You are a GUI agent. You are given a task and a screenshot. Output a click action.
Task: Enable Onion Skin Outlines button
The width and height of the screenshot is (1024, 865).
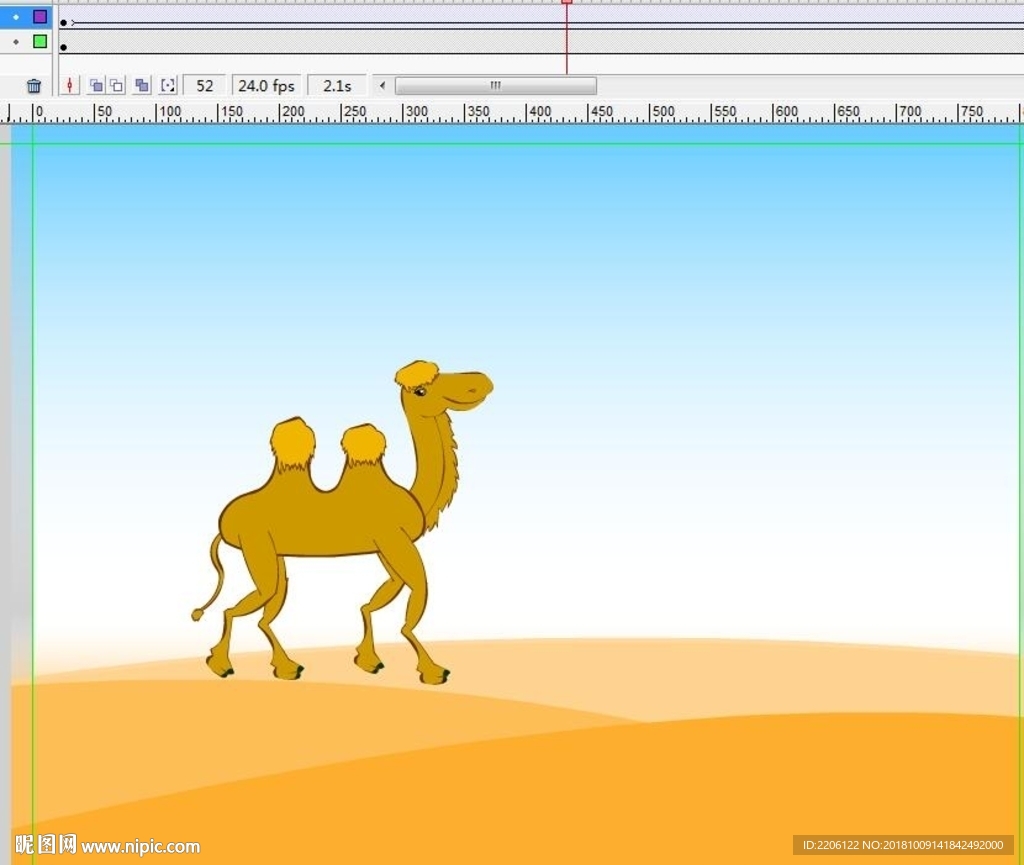pos(117,86)
